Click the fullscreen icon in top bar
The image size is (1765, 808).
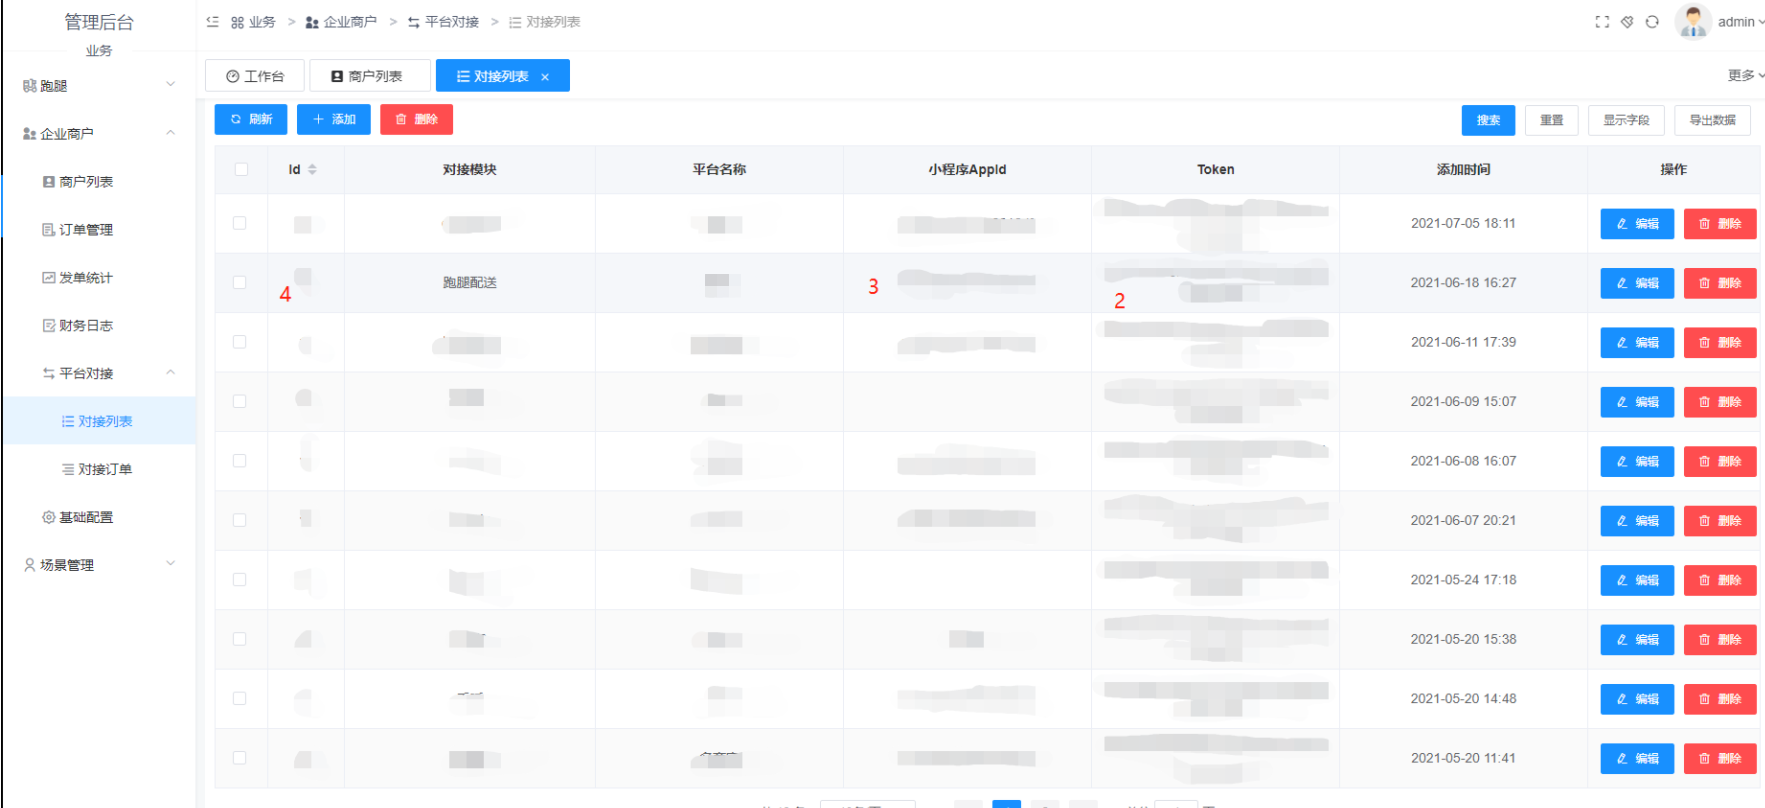coord(1602,22)
